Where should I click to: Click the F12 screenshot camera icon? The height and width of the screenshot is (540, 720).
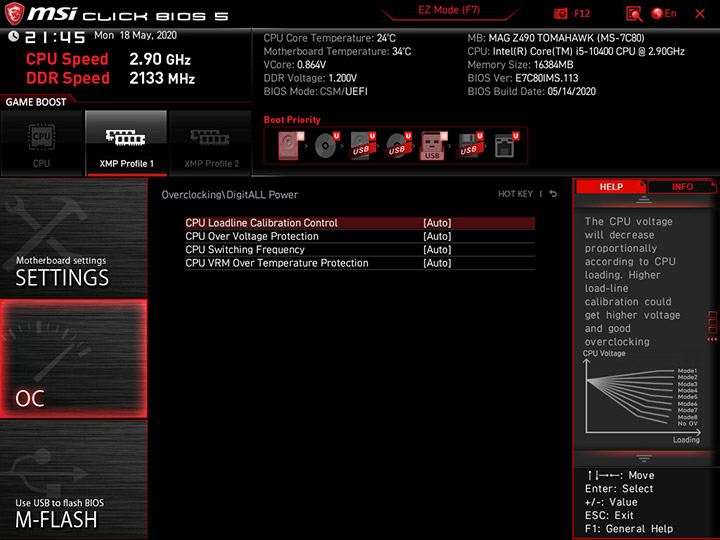point(561,13)
